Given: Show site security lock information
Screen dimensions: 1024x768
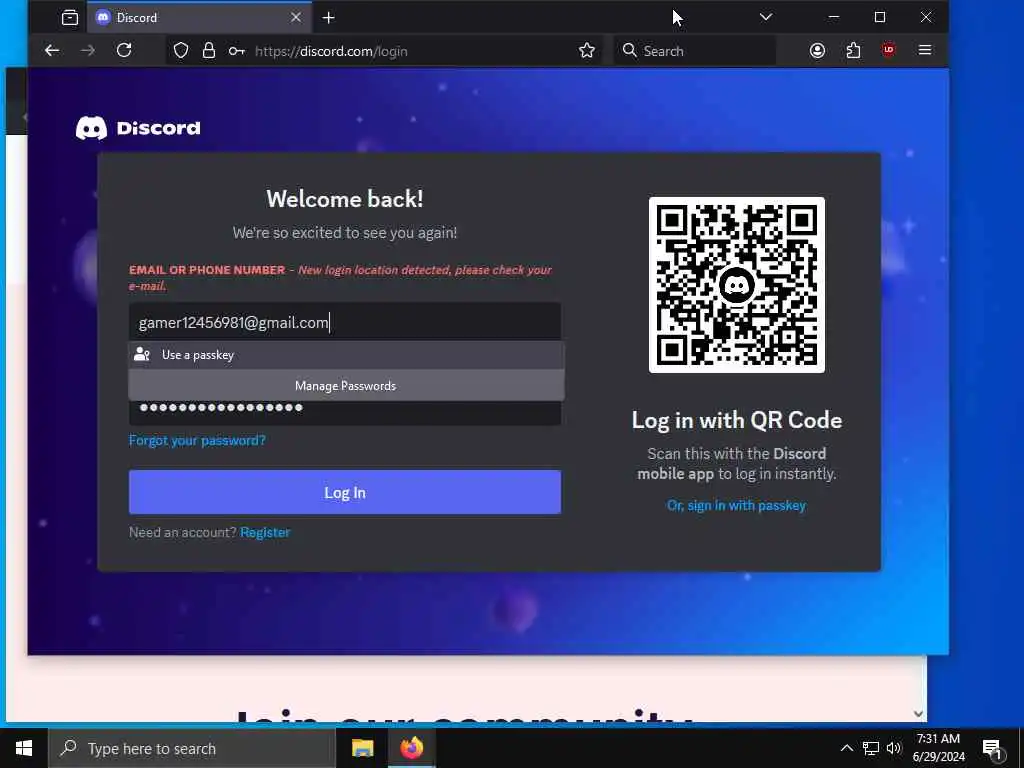Looking at the screenshot, I should coord(208,50).
